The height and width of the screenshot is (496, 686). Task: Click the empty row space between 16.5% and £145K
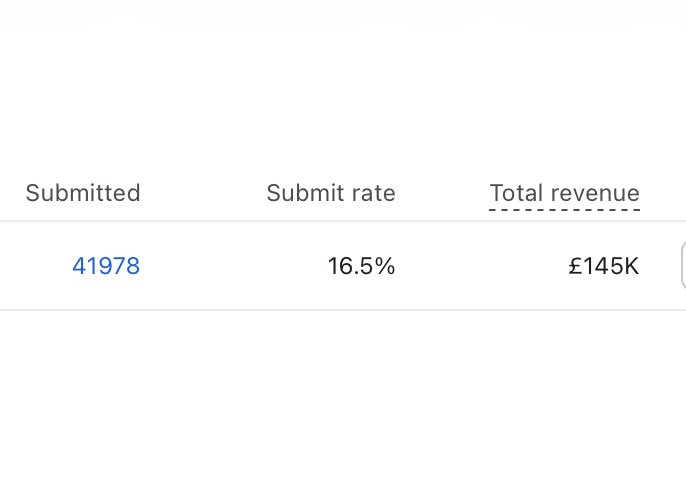pyautogui.click(x=481, y=266)
